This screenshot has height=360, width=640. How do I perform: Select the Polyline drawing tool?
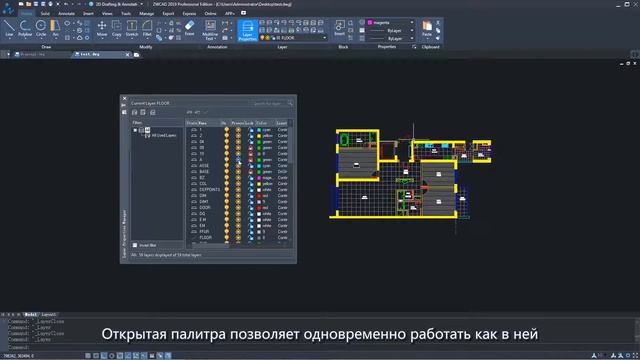click(25, 28)
